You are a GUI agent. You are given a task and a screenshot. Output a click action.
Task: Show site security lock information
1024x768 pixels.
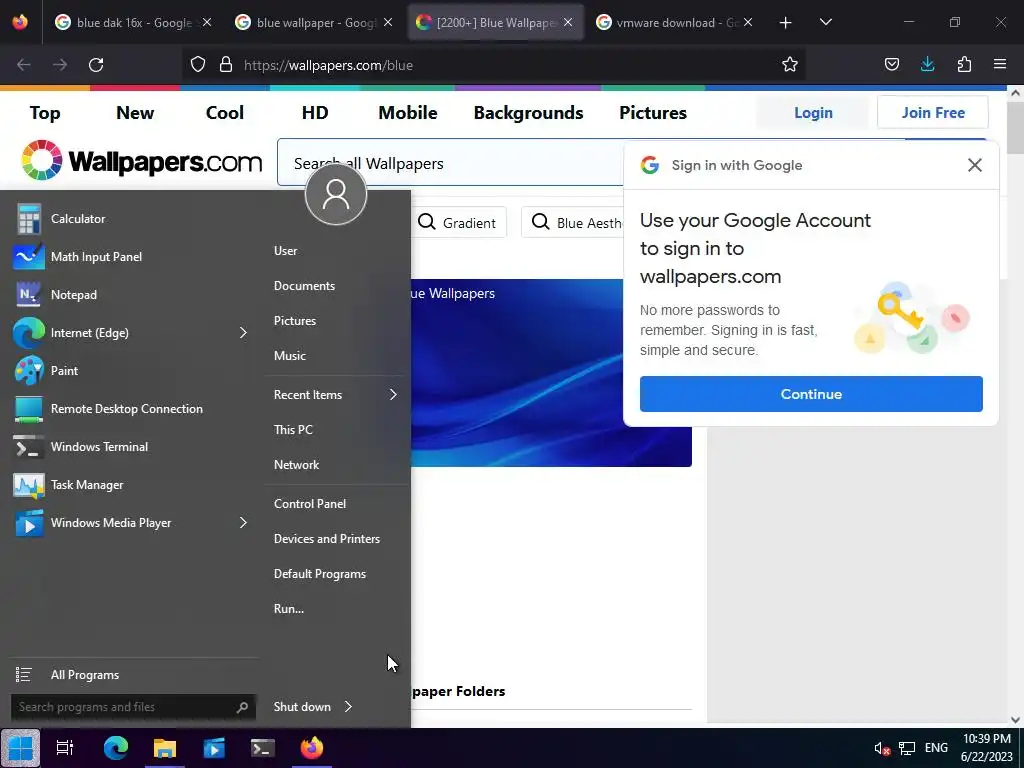pos(226,65)
